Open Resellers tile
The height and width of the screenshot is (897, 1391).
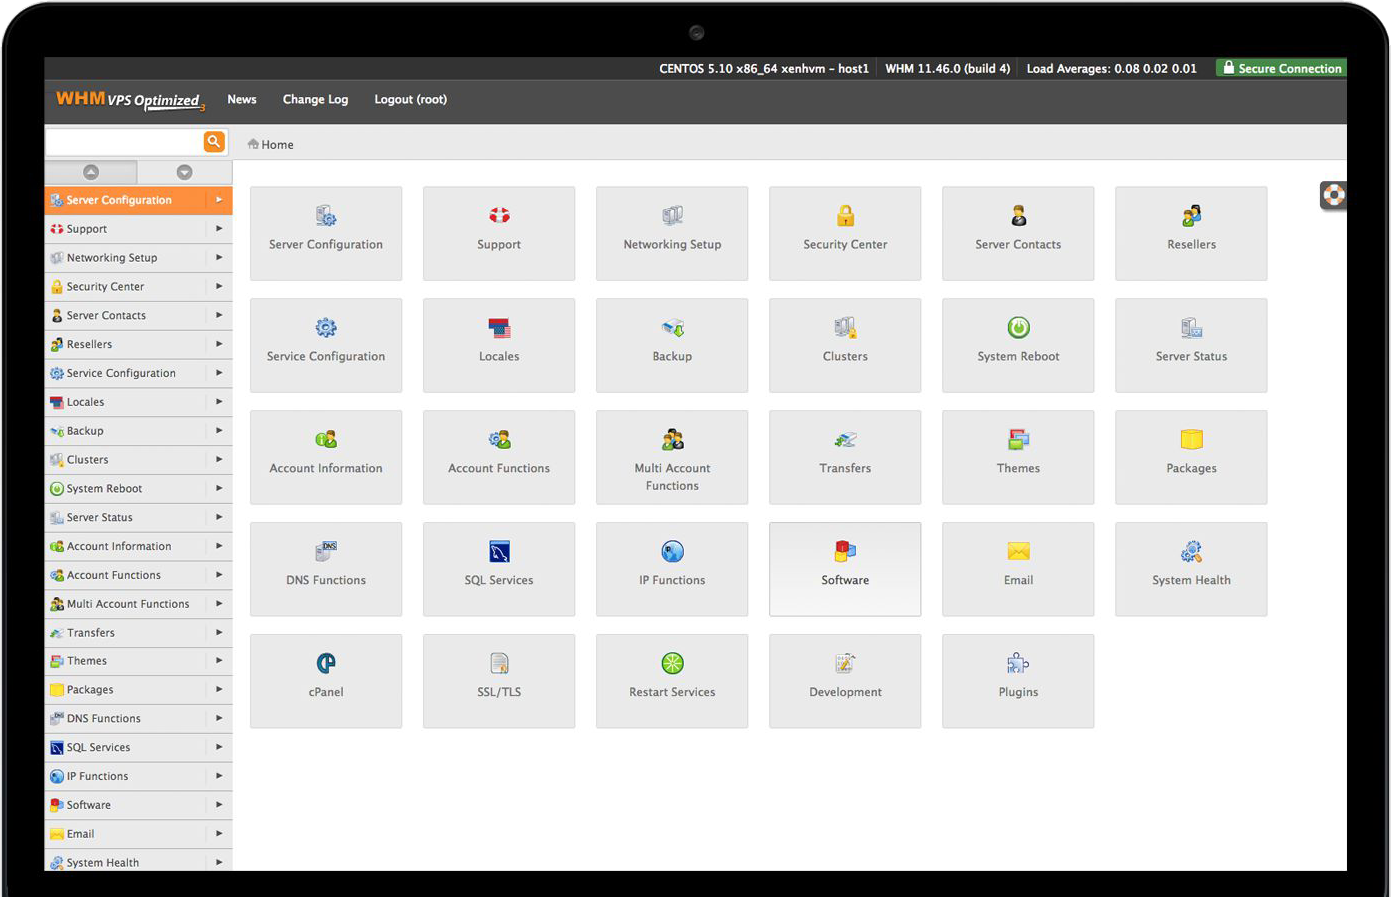pos(1191,233)
